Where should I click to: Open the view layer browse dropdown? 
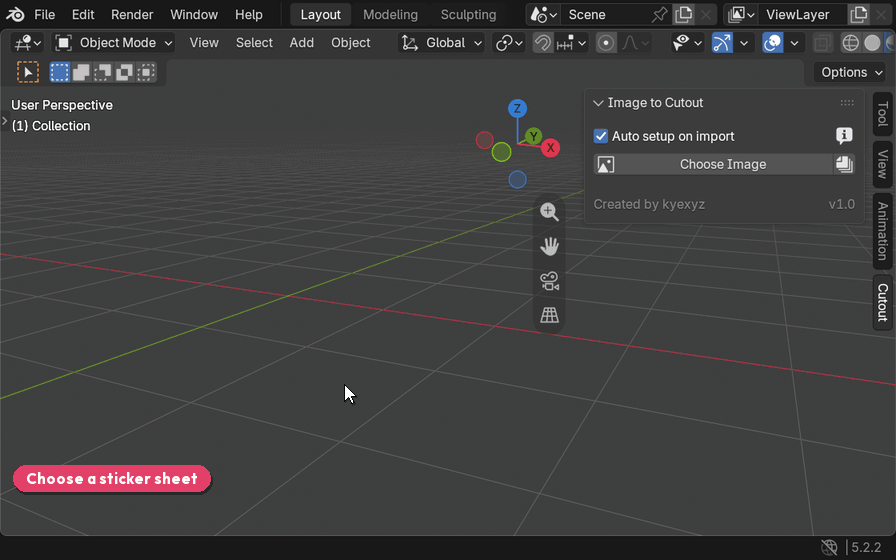coord(742,14)
